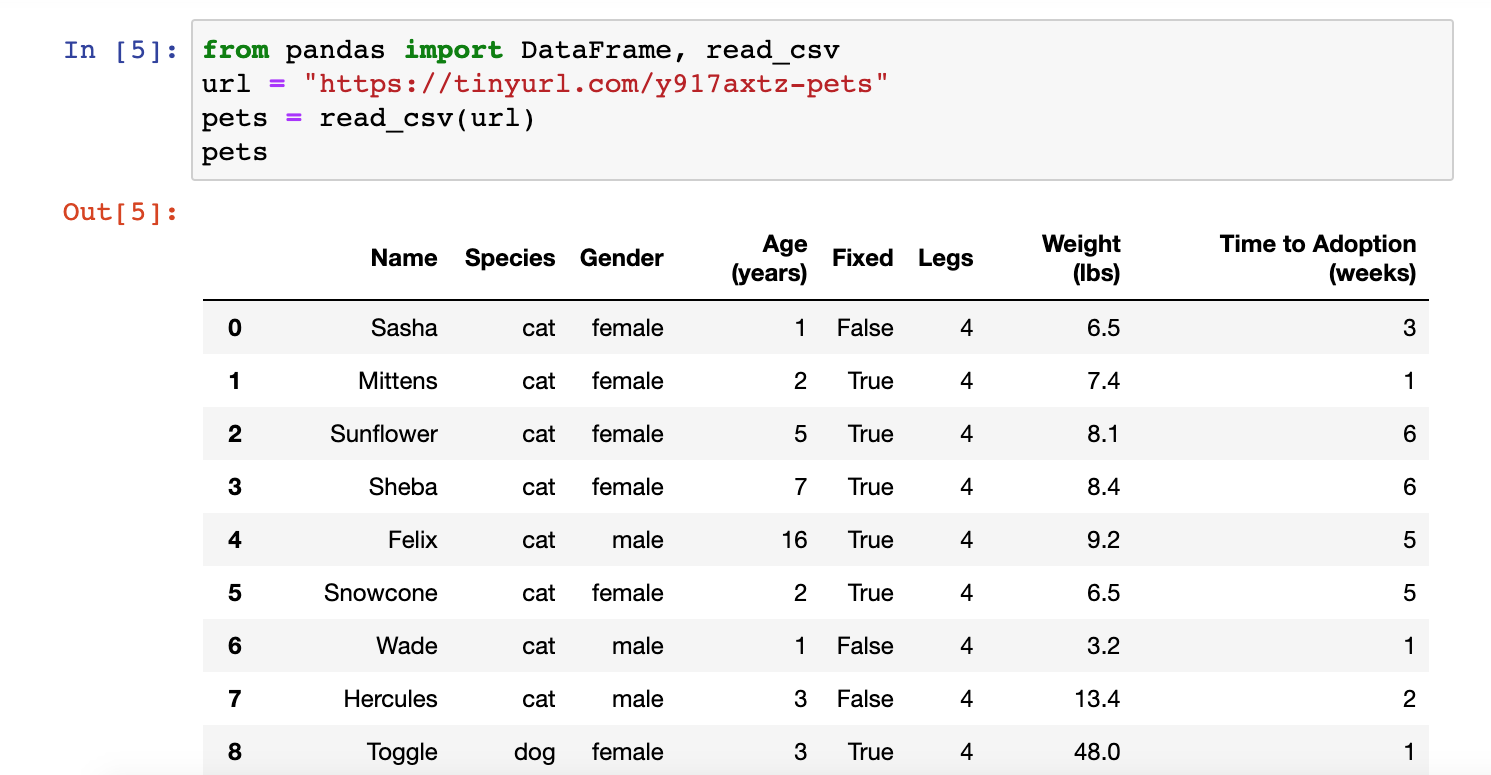Click Fixed value False in Hercules' row
Image resolution: width=1491 pixels, height=775 pixels.
[866, 699]
